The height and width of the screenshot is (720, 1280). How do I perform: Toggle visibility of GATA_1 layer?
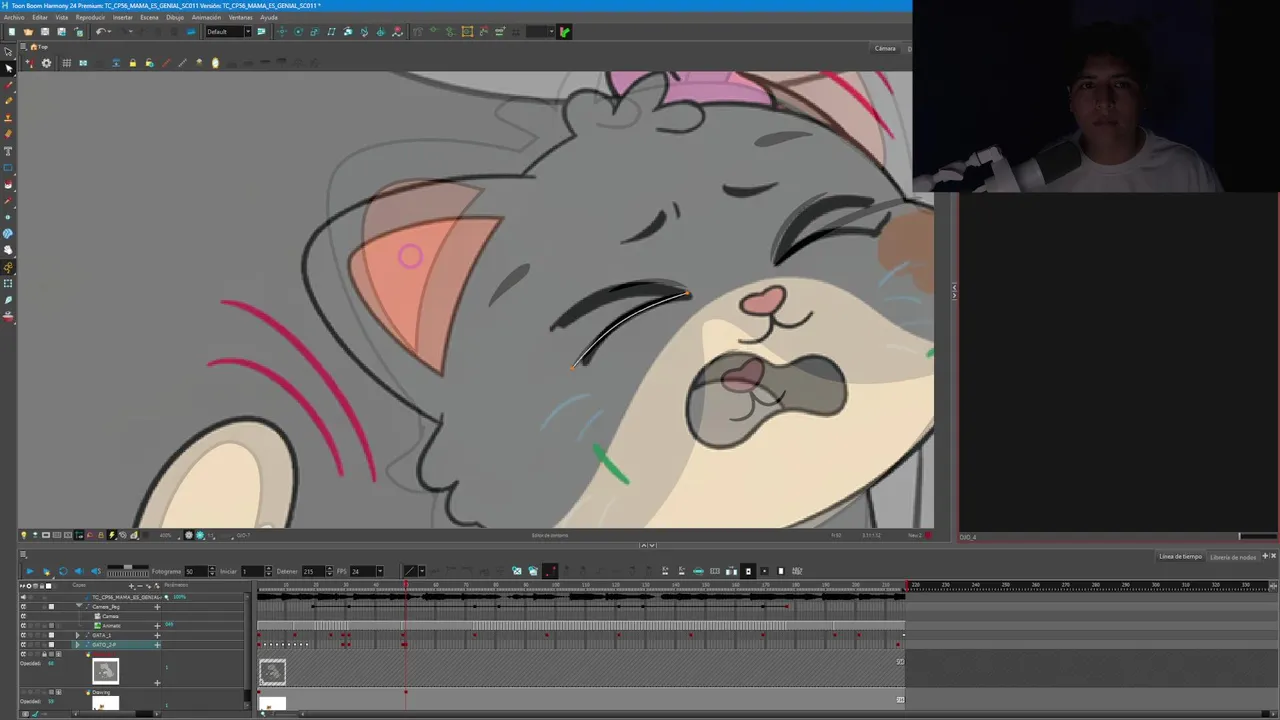23,635
